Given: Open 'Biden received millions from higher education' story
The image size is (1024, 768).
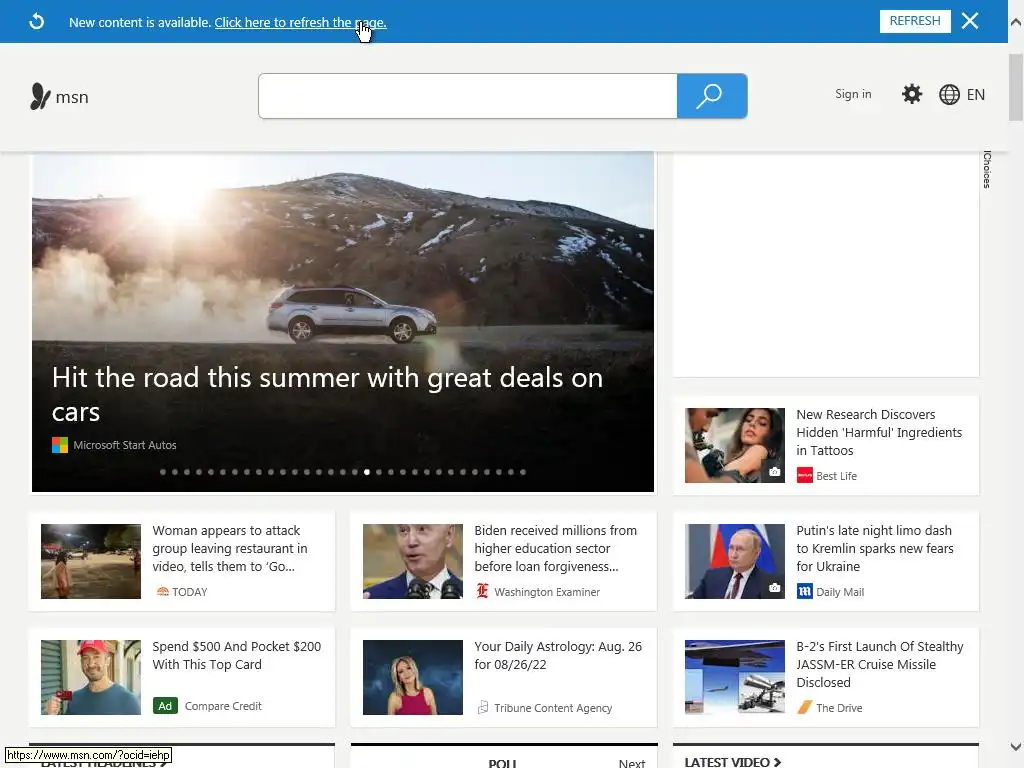Looking at the screenshot, I should pos(555,549).
